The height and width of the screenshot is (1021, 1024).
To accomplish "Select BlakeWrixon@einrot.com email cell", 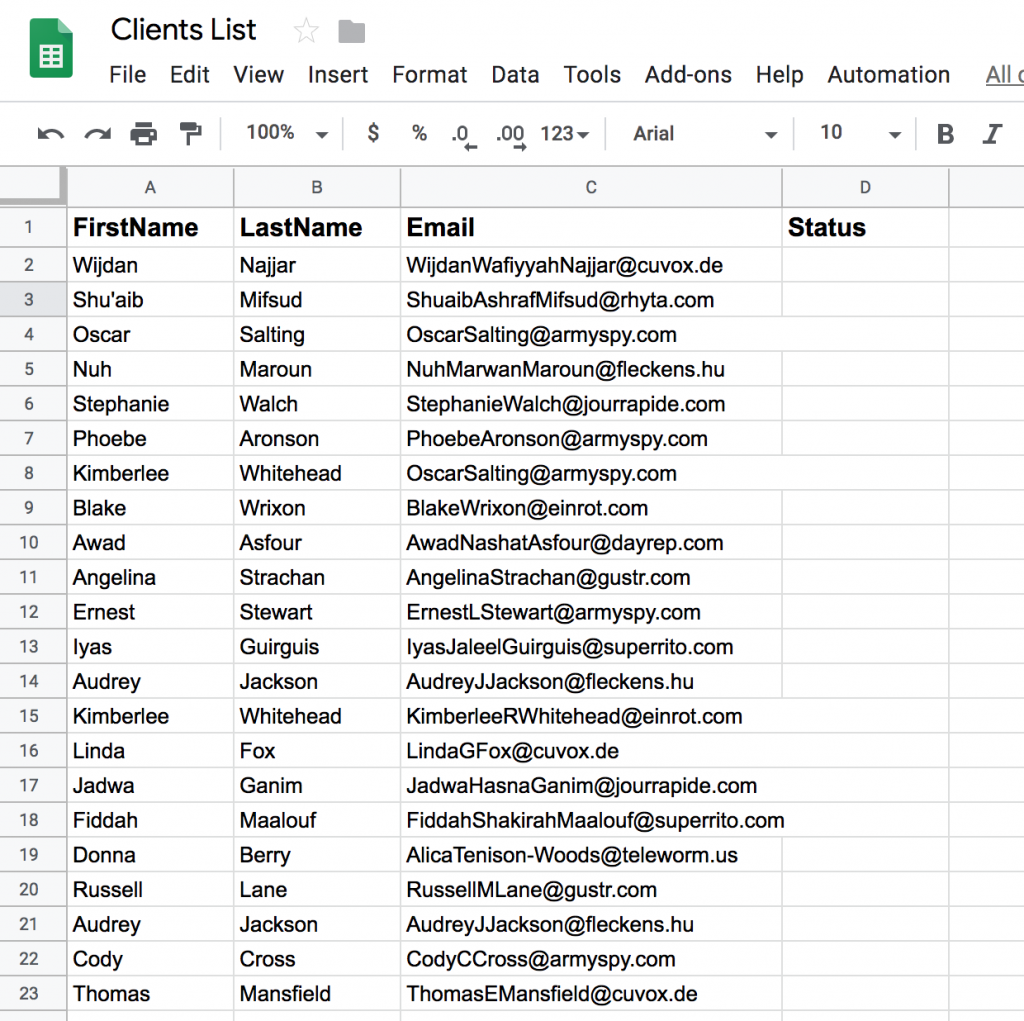I will pos(591,508).
